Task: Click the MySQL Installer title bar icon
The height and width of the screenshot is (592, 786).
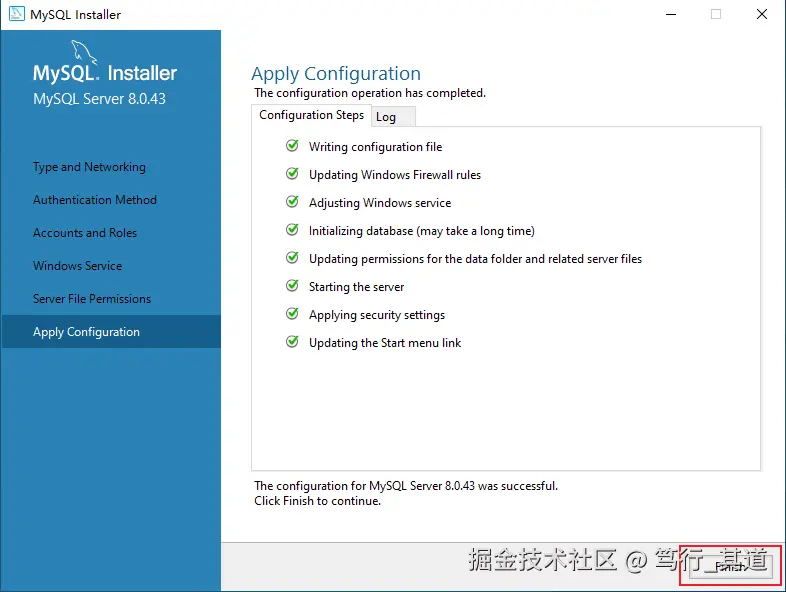Action: click(x=16, y=15)
